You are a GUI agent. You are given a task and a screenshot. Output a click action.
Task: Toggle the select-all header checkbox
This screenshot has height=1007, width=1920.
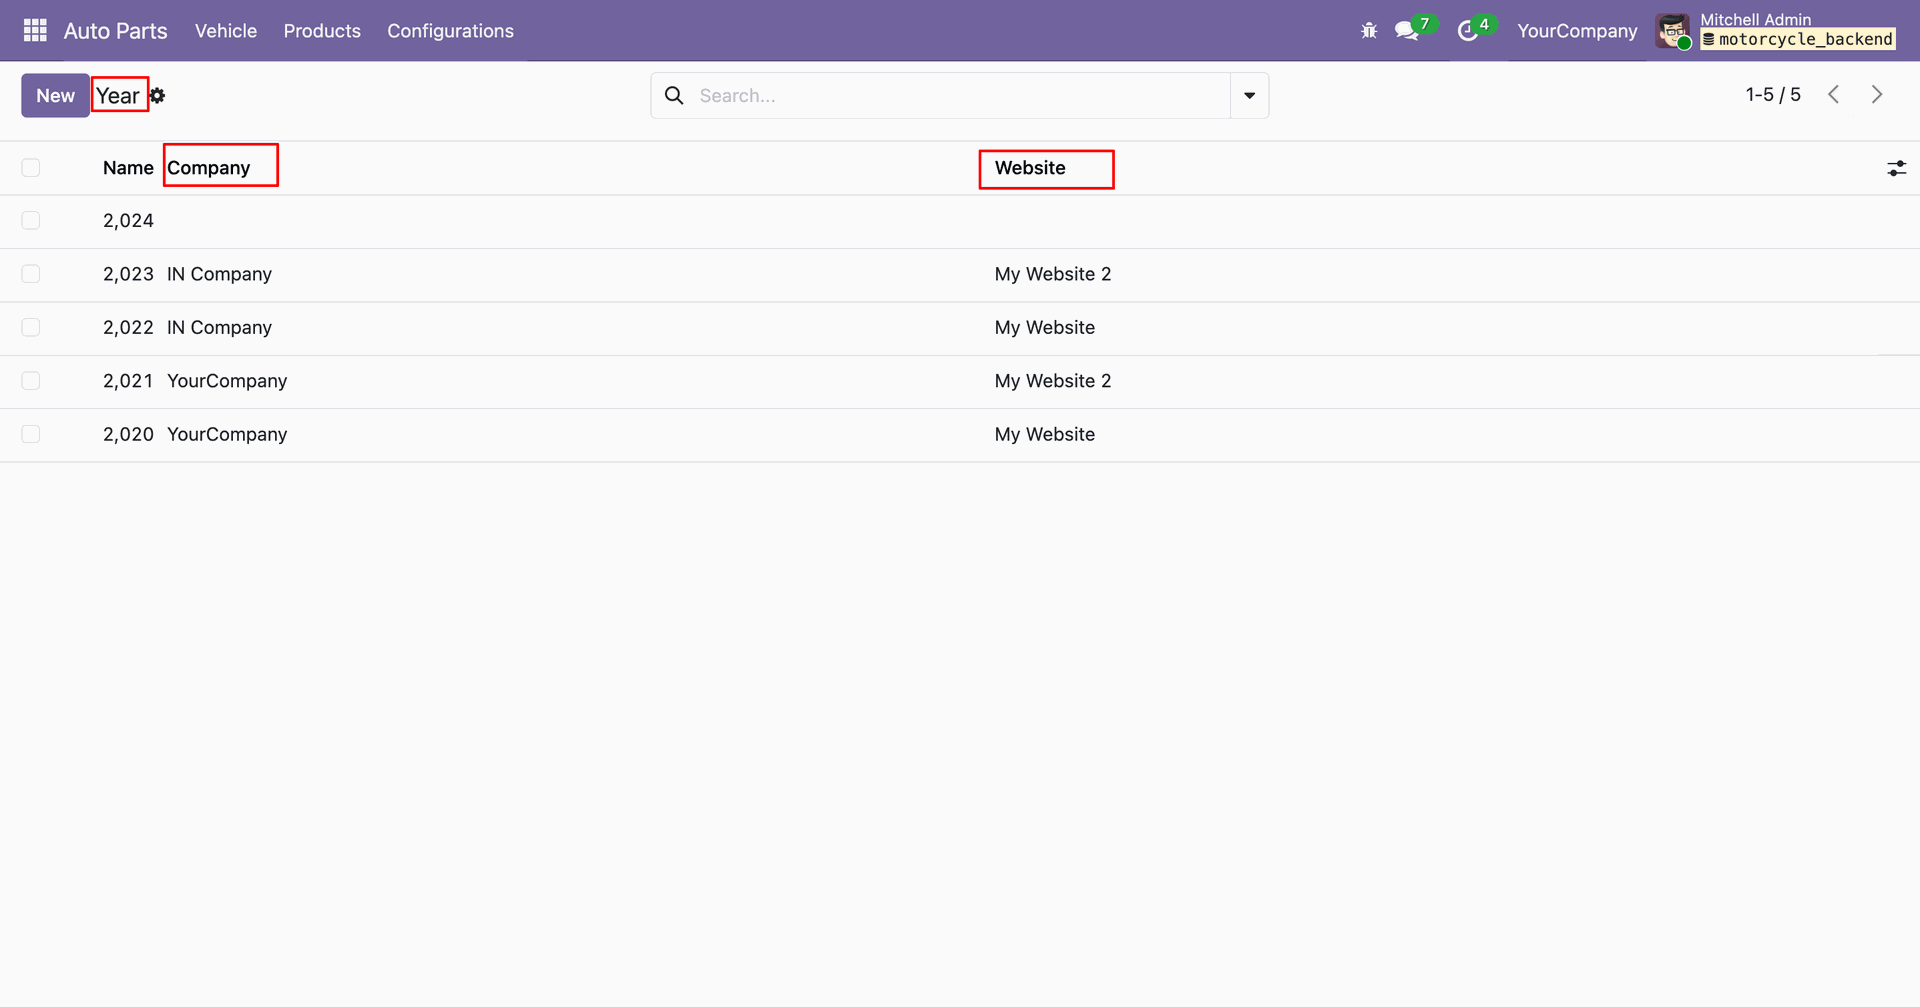coord(31,168)
